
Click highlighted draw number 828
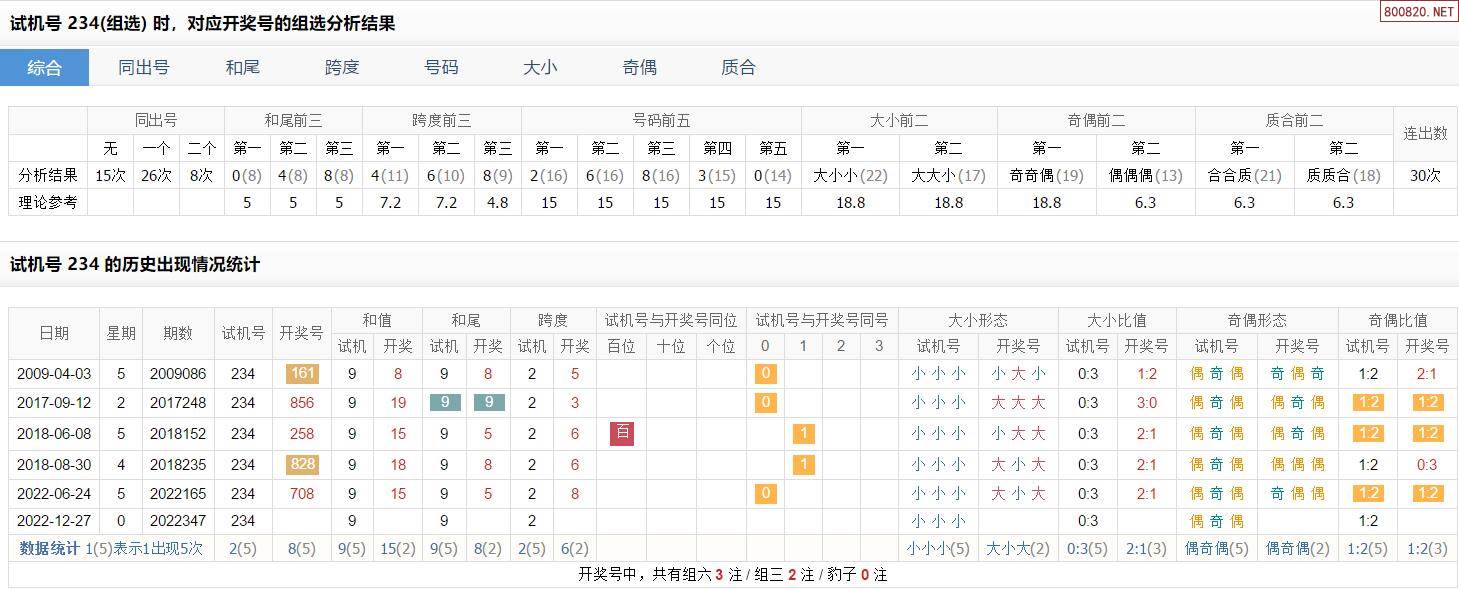pos(302,465)
